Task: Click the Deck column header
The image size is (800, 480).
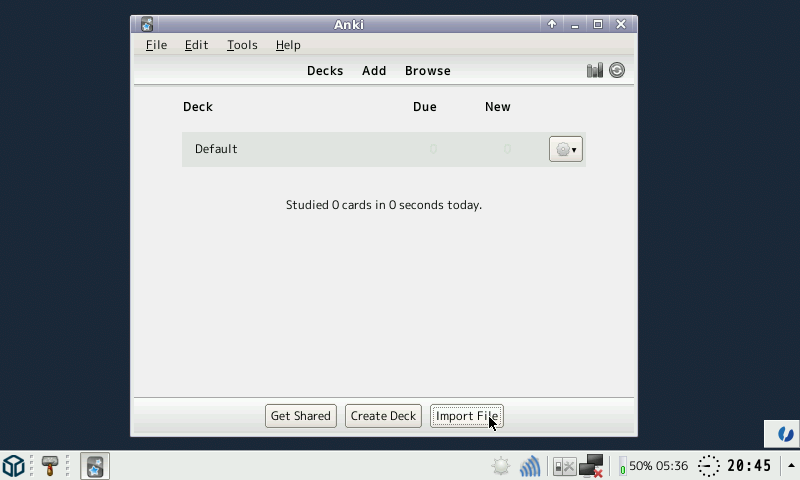Action: click(x=198, y=107)
